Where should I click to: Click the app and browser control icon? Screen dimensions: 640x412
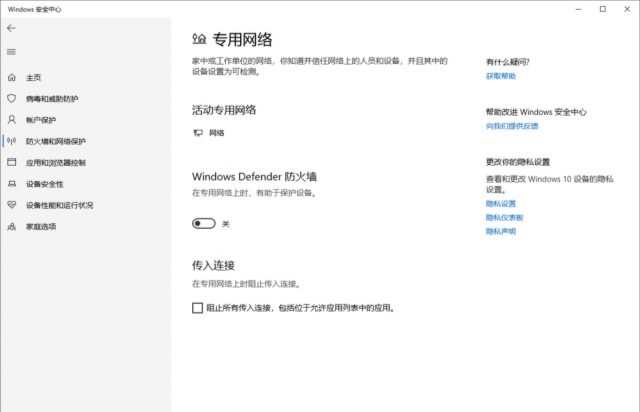click(11, 162)
